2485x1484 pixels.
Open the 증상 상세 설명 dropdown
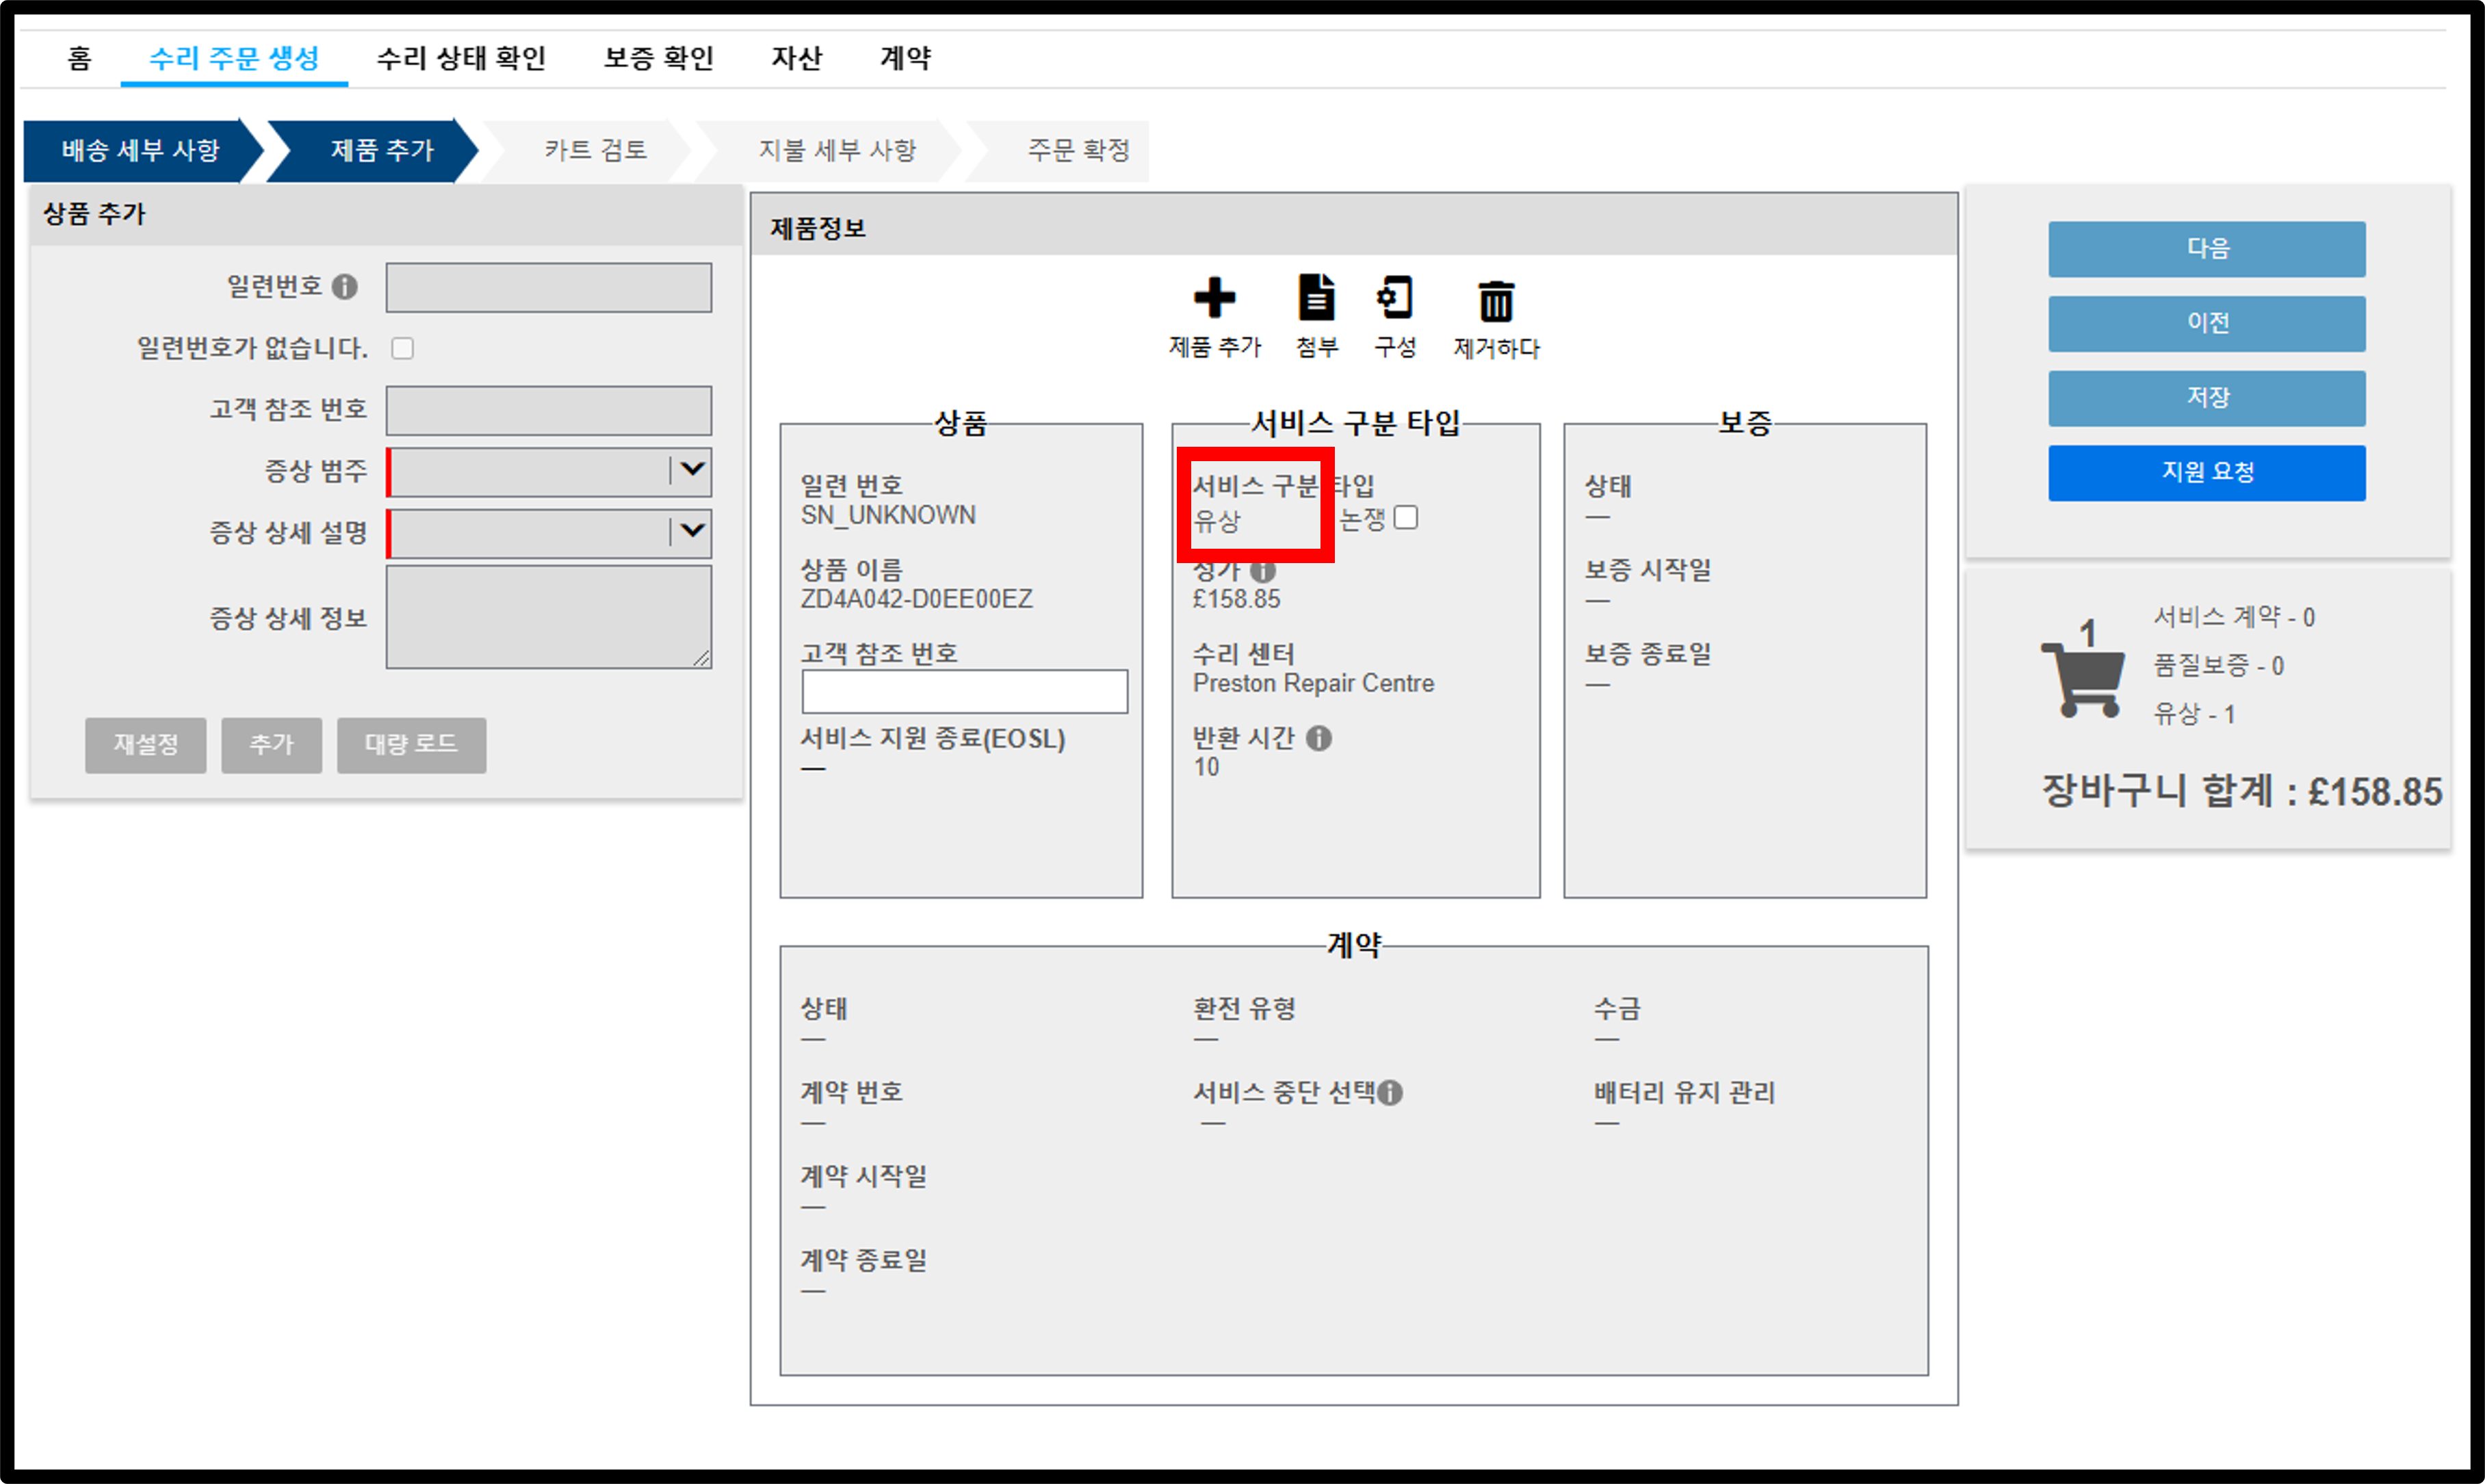(x=549, y=533)
